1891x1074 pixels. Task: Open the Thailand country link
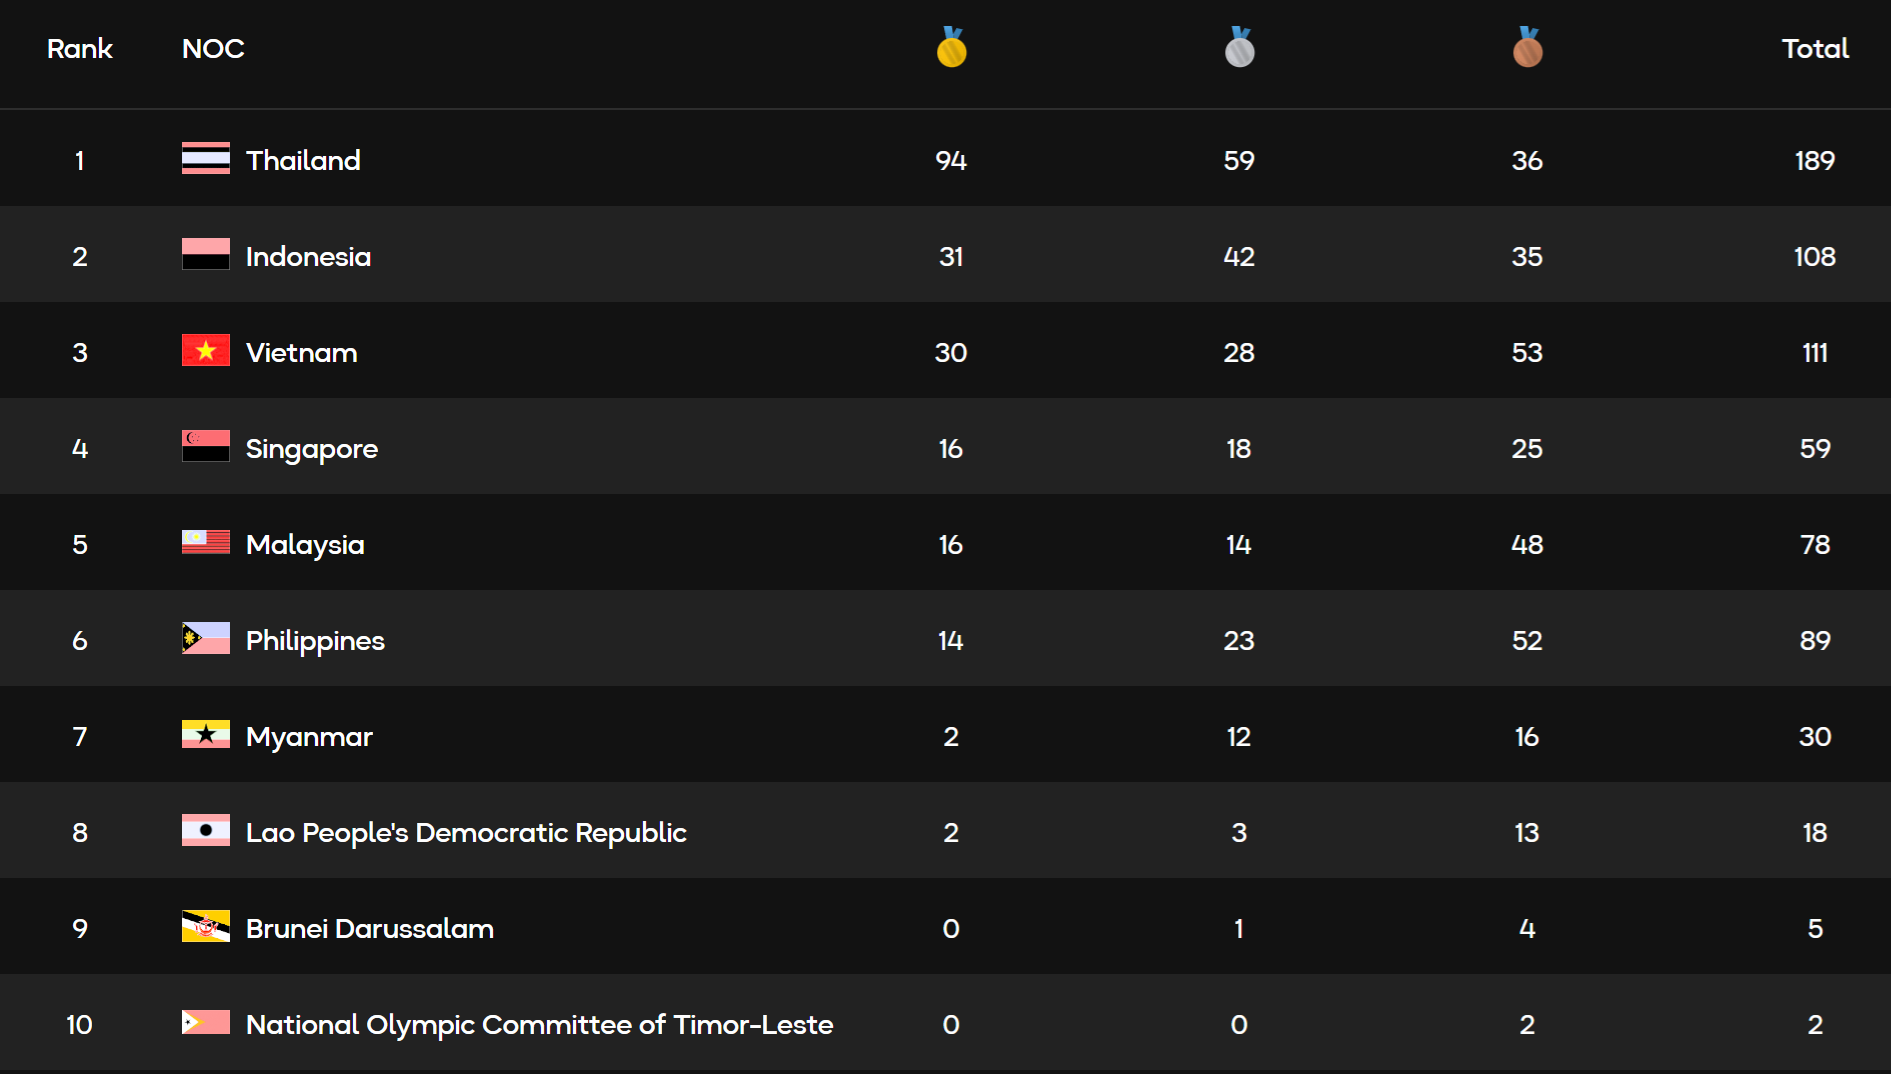(303, 160)
